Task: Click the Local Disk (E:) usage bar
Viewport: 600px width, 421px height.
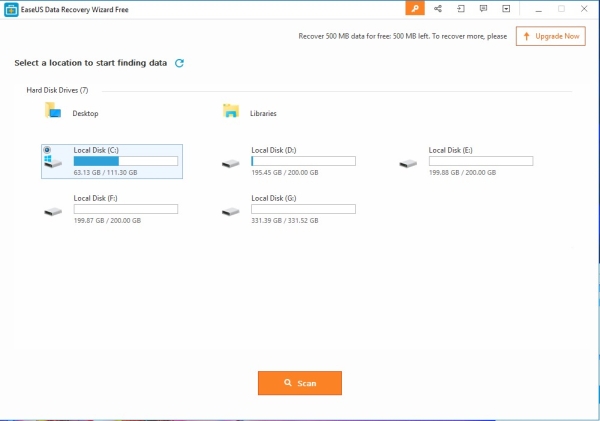Action: tap(481, 161)
